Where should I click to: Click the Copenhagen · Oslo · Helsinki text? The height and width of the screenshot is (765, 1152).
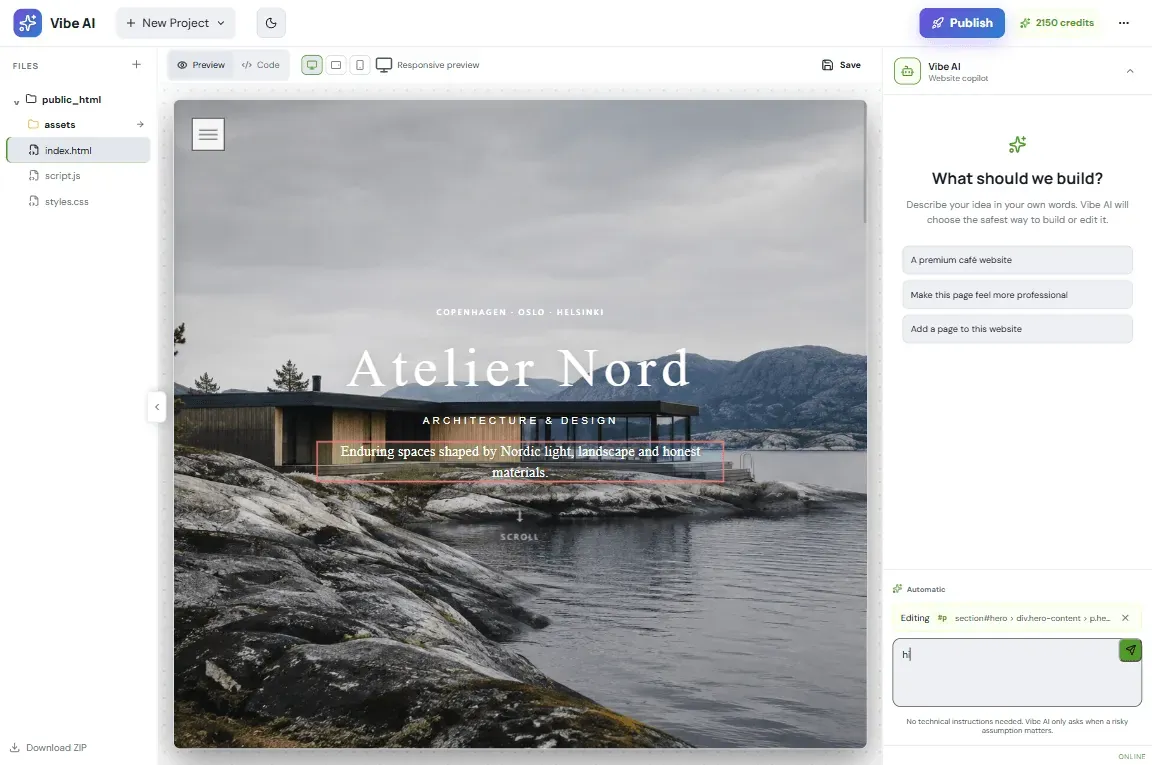(x=519, y=312)
